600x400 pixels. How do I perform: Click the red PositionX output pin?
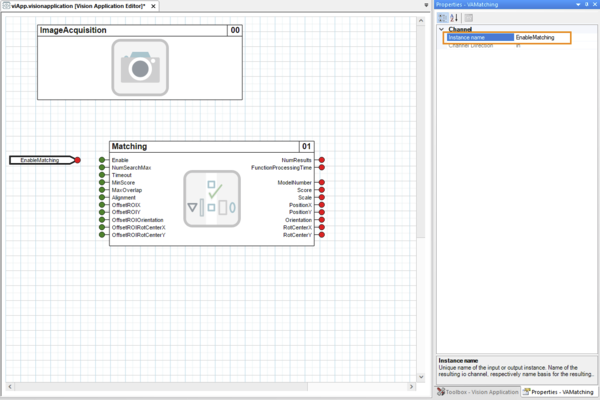point(322,205)
